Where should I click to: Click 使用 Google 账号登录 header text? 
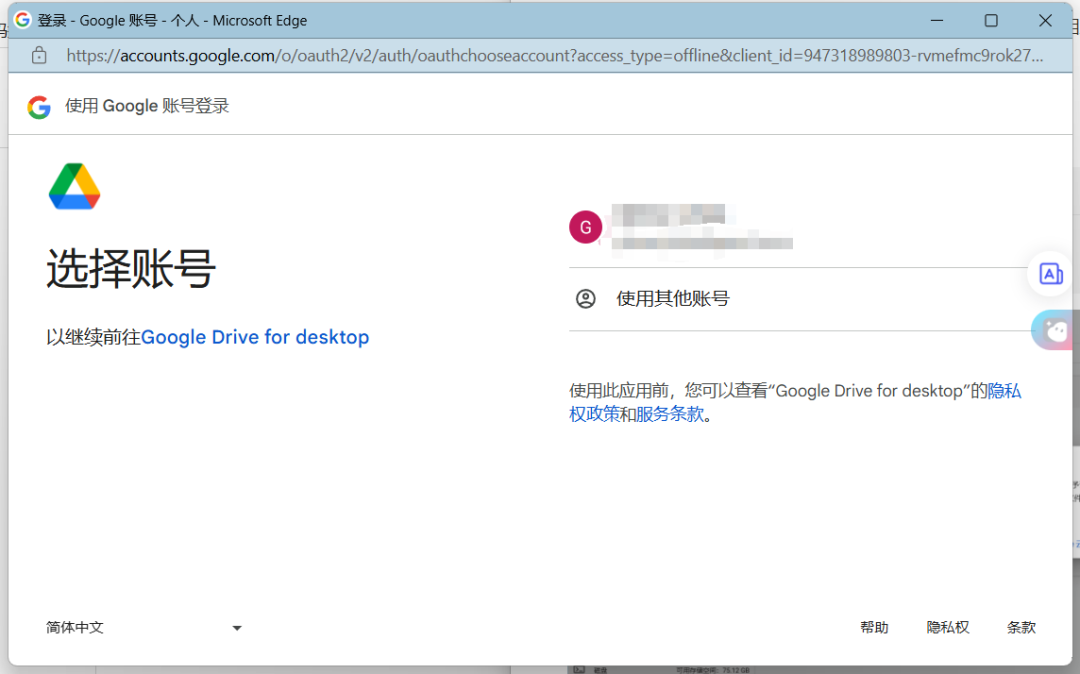(x=147, y=106)
